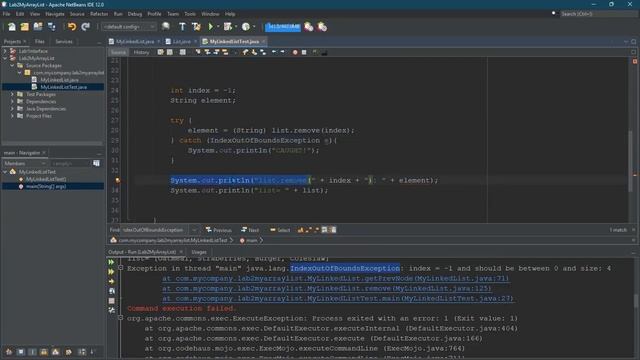Click the Previous button in Find bar
The height and width of the screenshot is (360, 640).
pos(219,230)
